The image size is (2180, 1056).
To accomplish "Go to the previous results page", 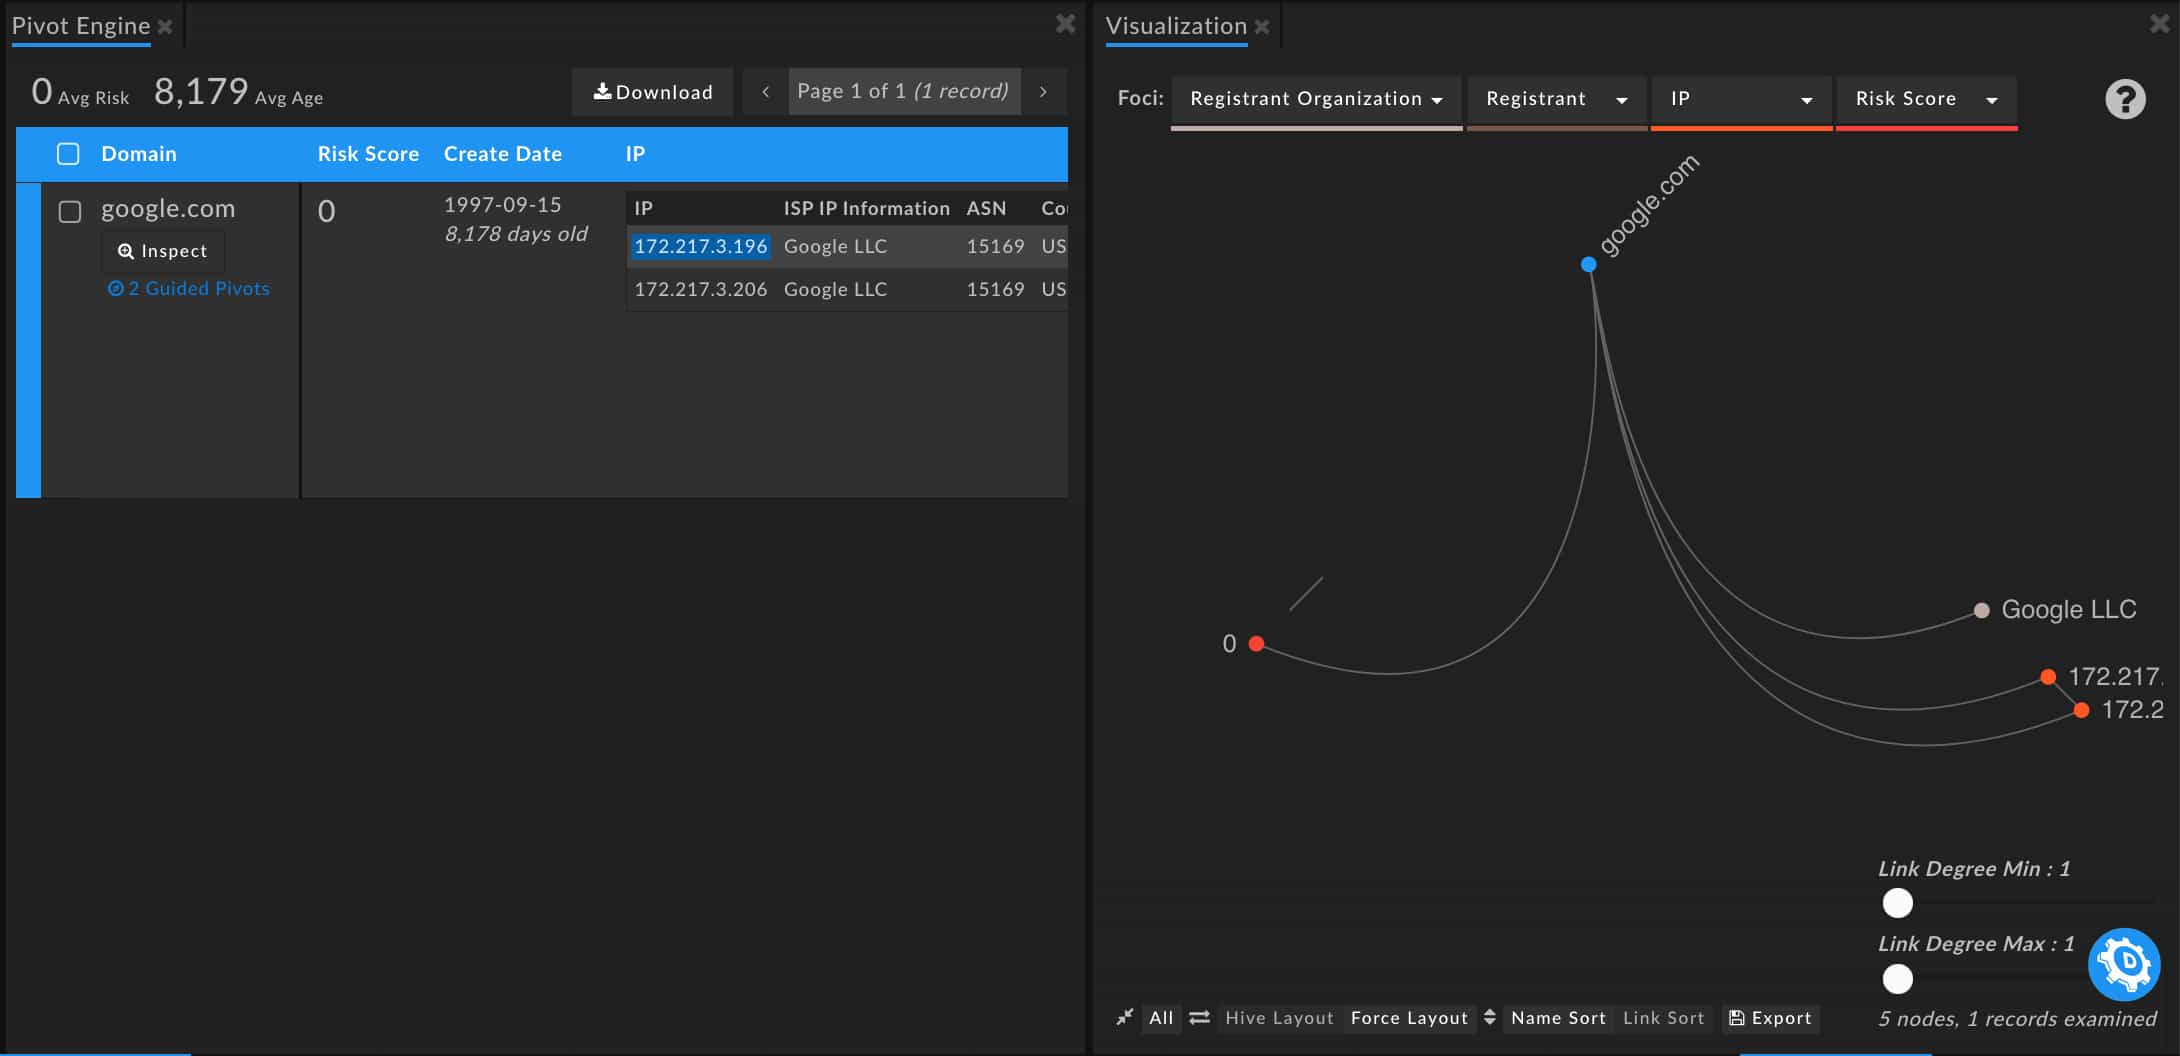I will [x=766, y=92].
